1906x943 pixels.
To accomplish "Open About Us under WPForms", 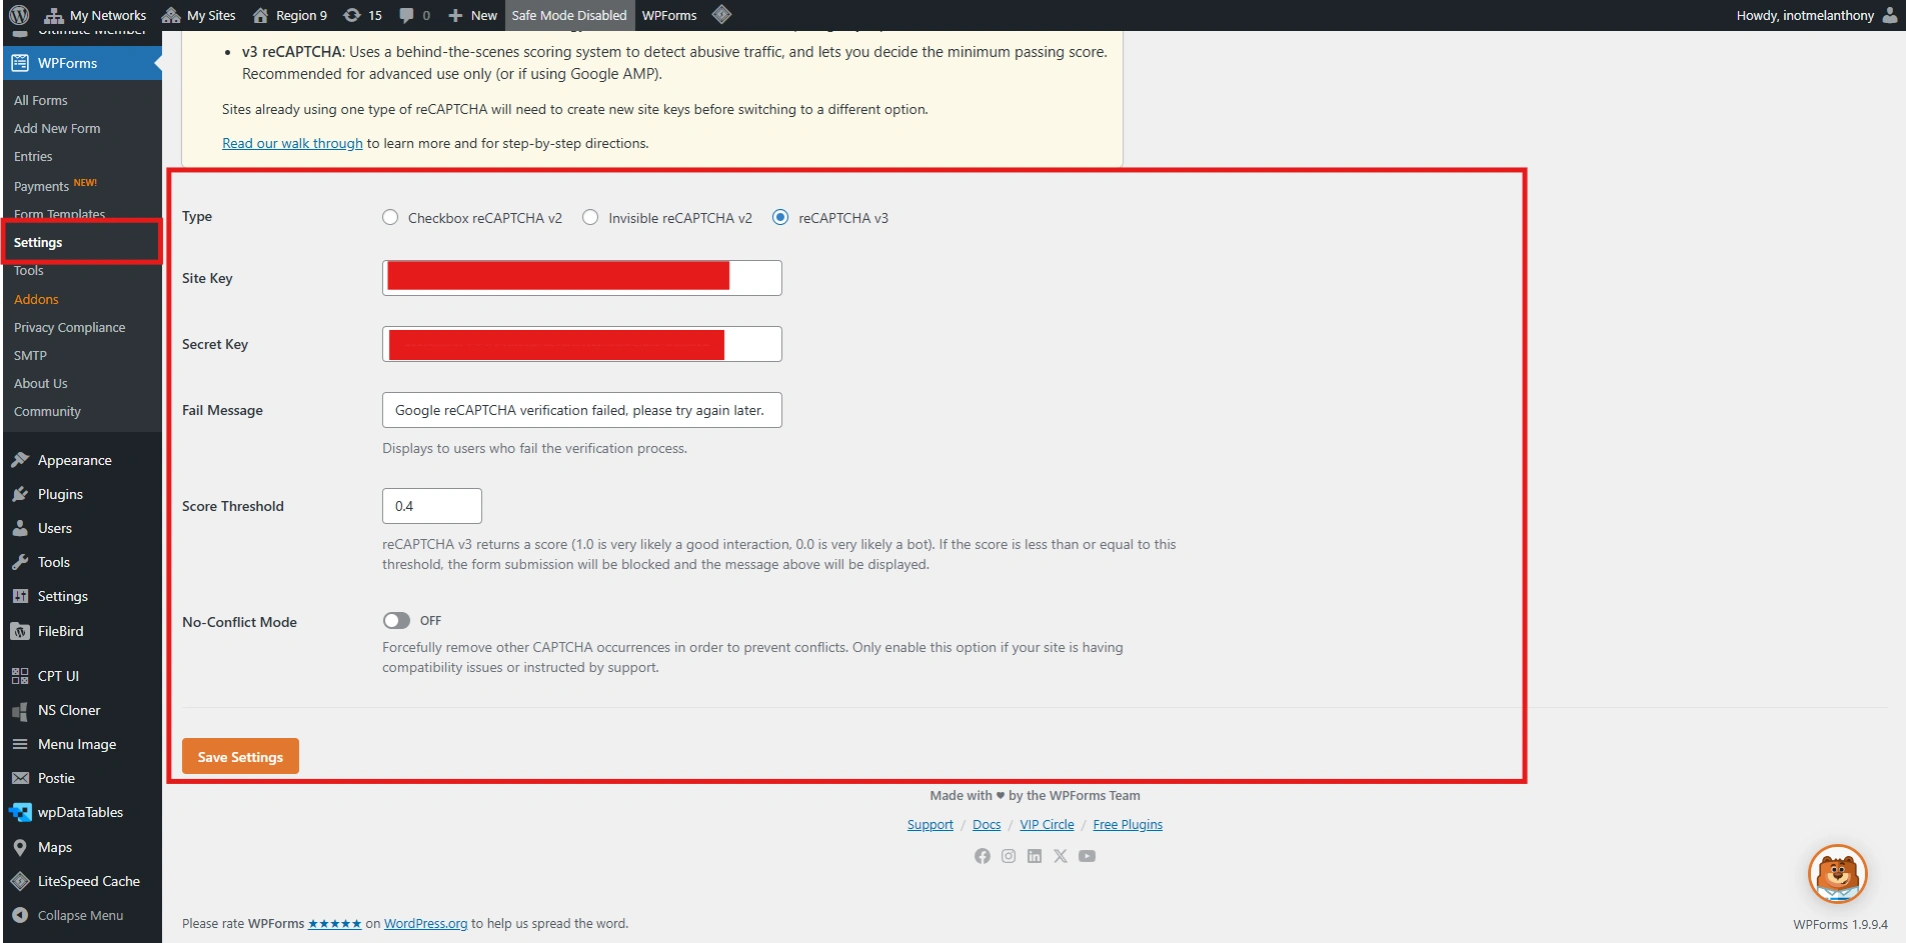I will tap(41, 383).
